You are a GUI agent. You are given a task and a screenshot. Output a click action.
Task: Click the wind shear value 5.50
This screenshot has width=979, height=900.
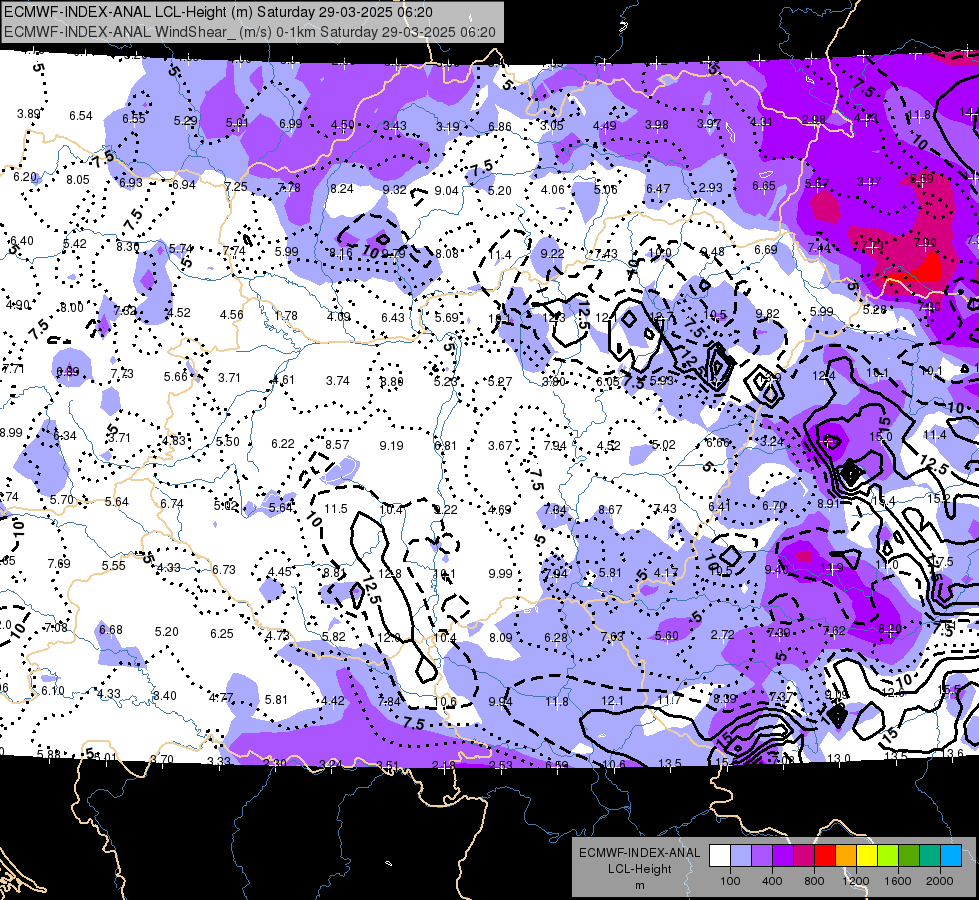point(228,441)
